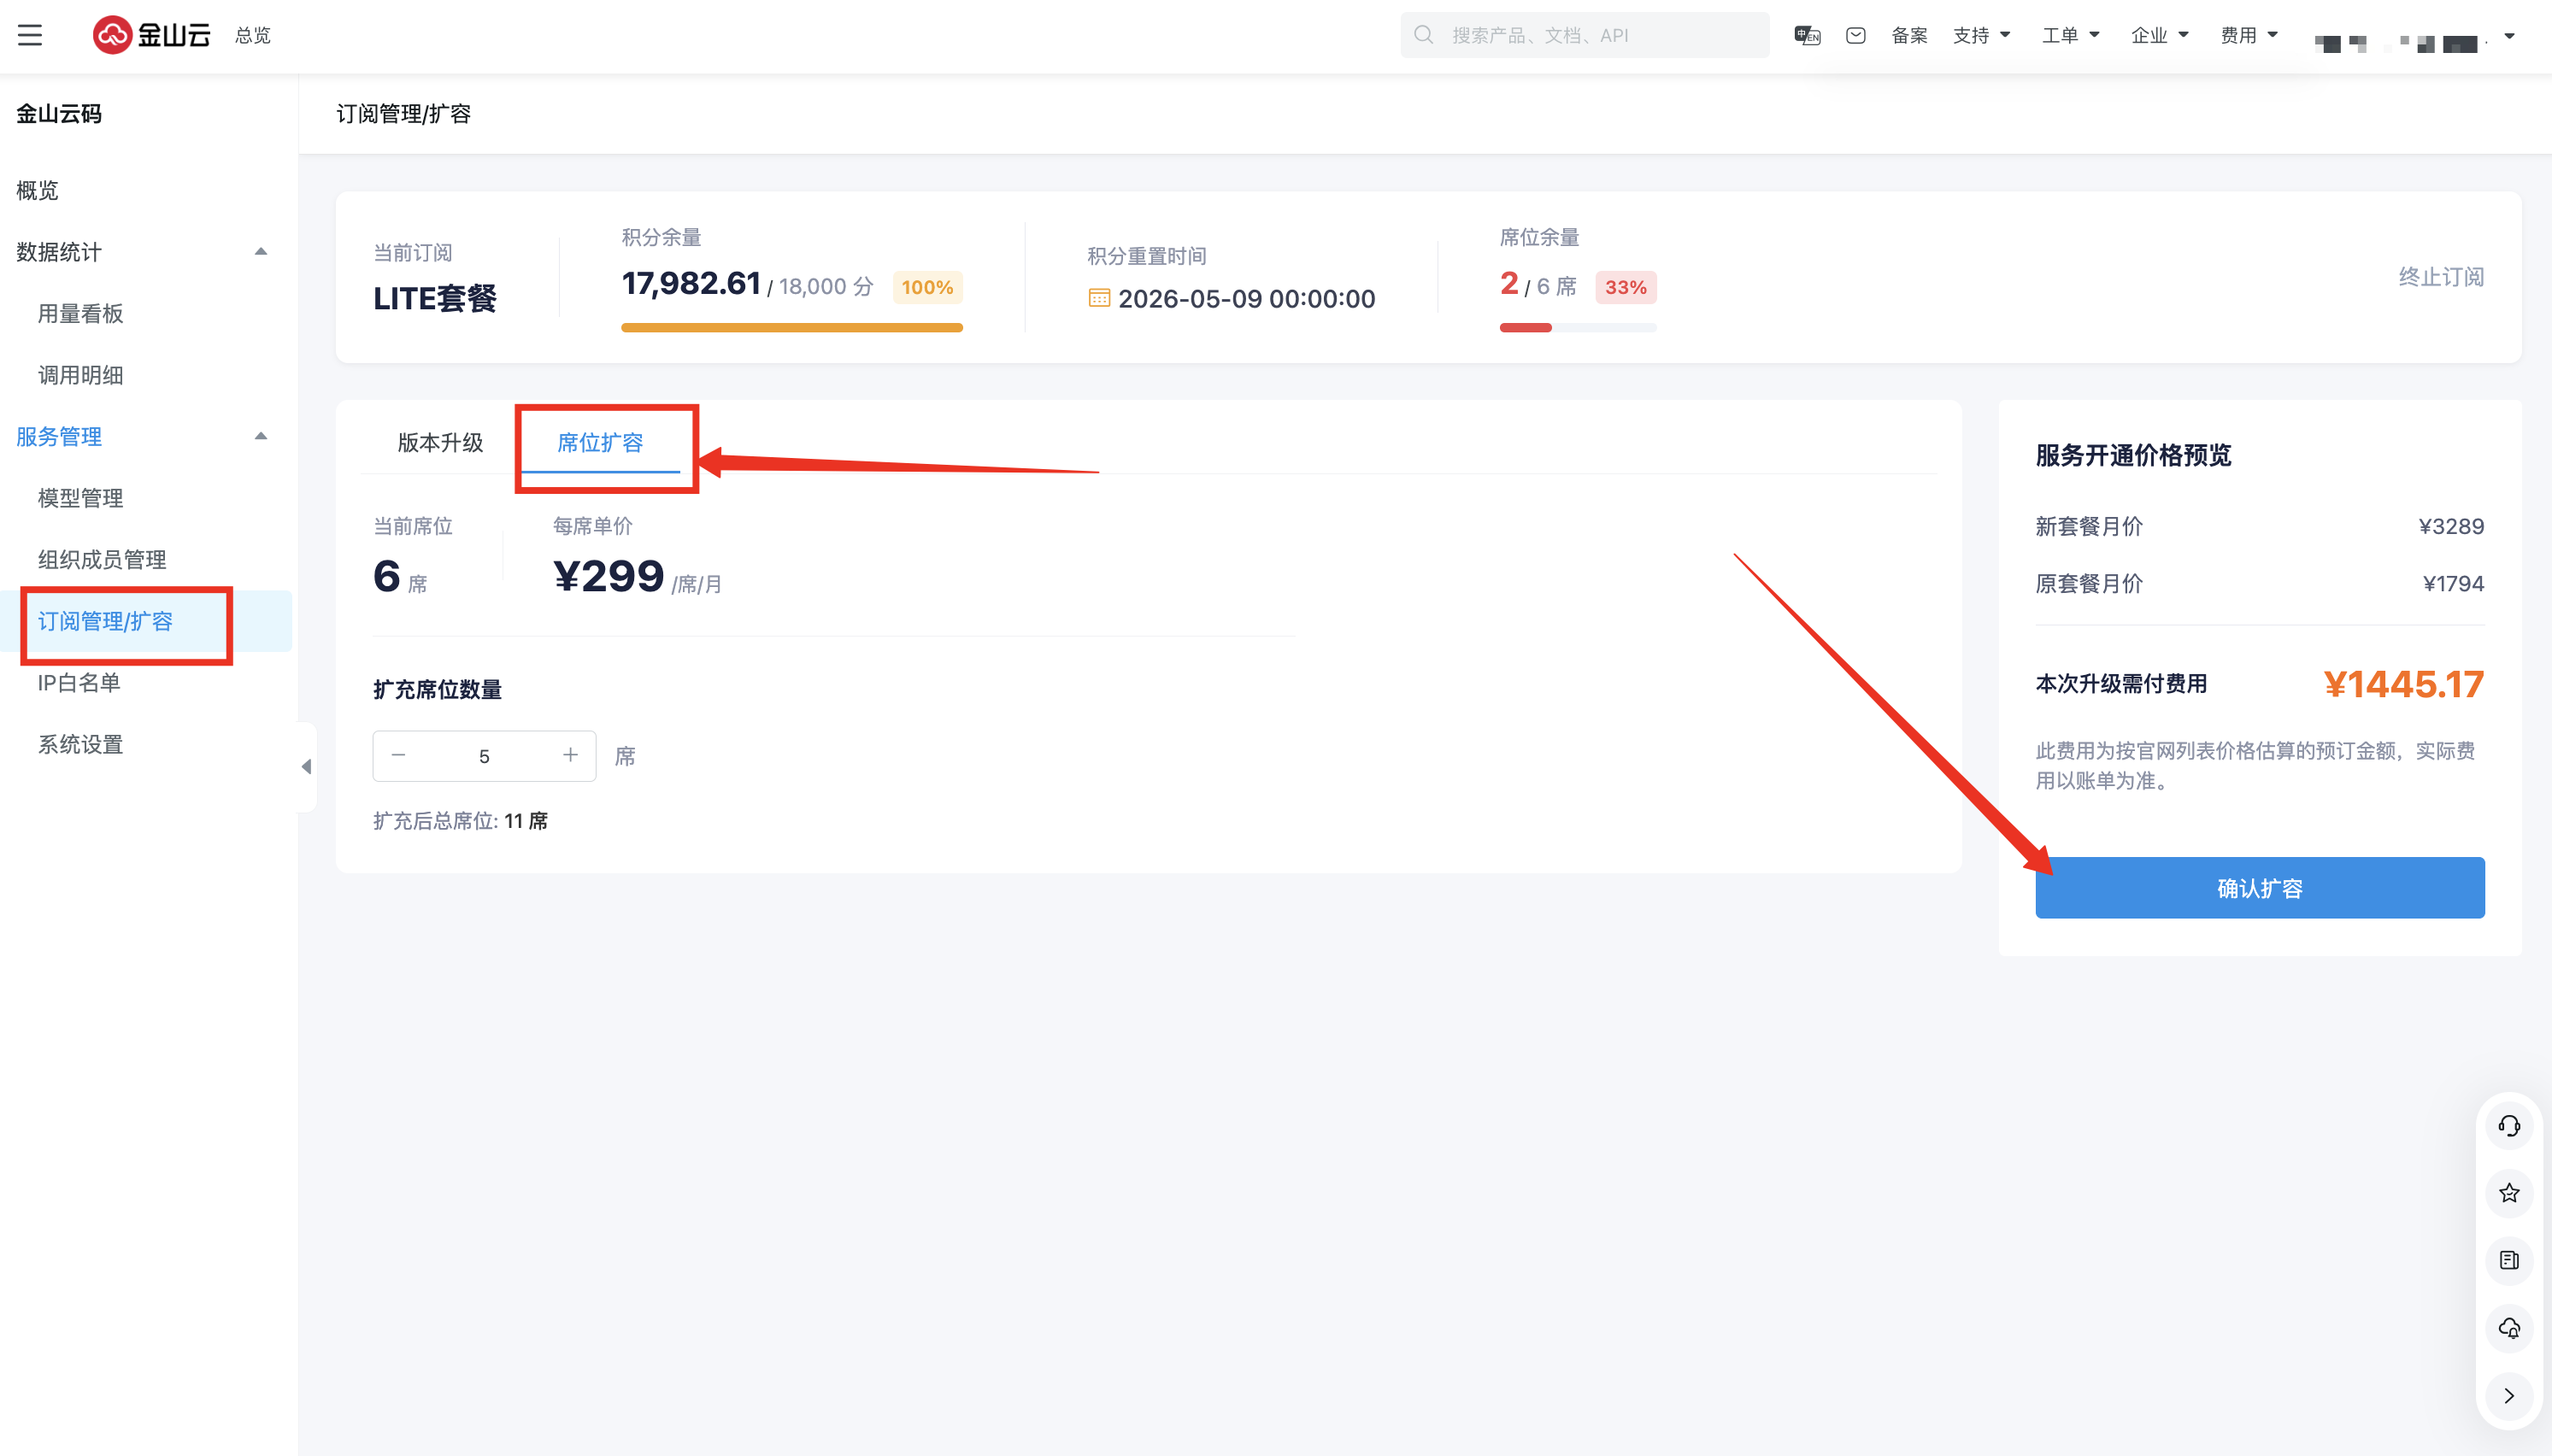Click the 终止订阅 link
Viewport: 2552px width, 1456px height.
point(2441,276)
